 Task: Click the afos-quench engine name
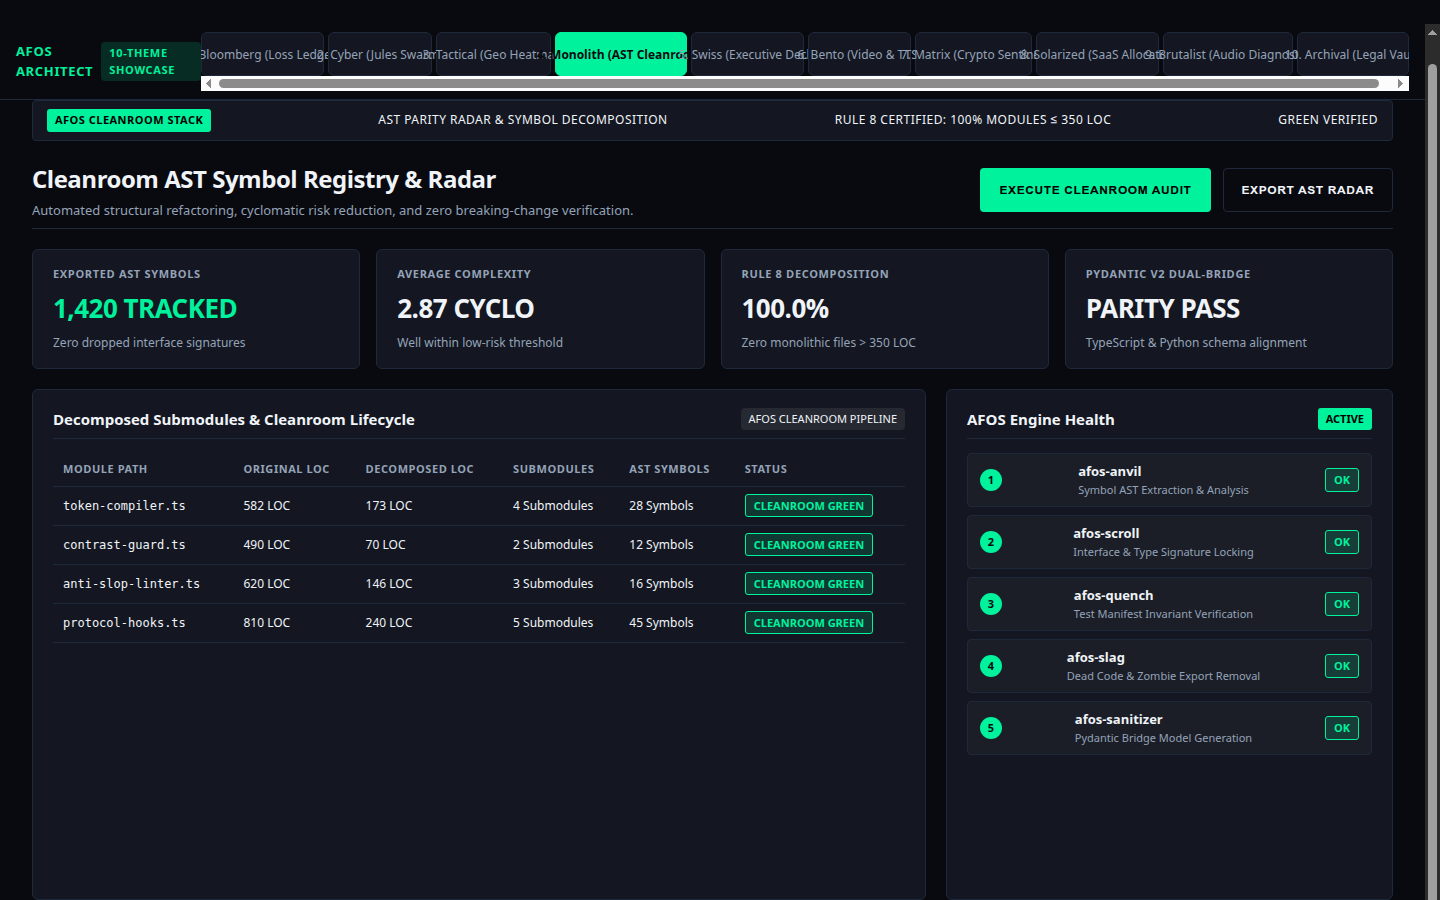tap(1113, 596)
